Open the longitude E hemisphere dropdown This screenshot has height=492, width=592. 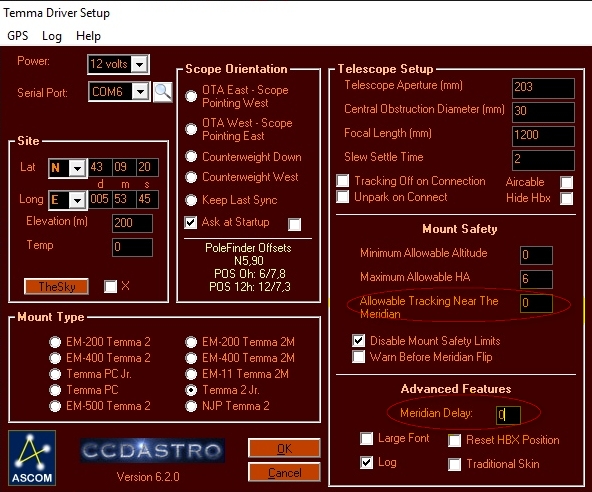(77, 200)
